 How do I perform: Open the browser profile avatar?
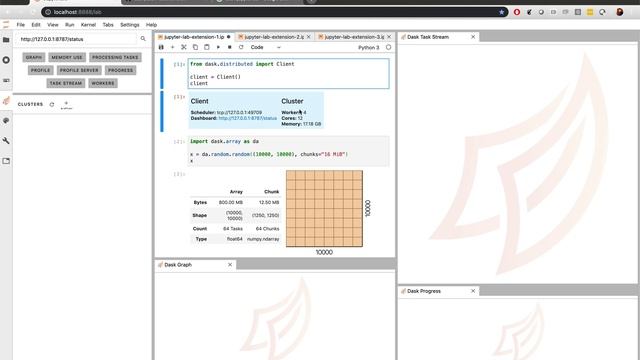620,12
